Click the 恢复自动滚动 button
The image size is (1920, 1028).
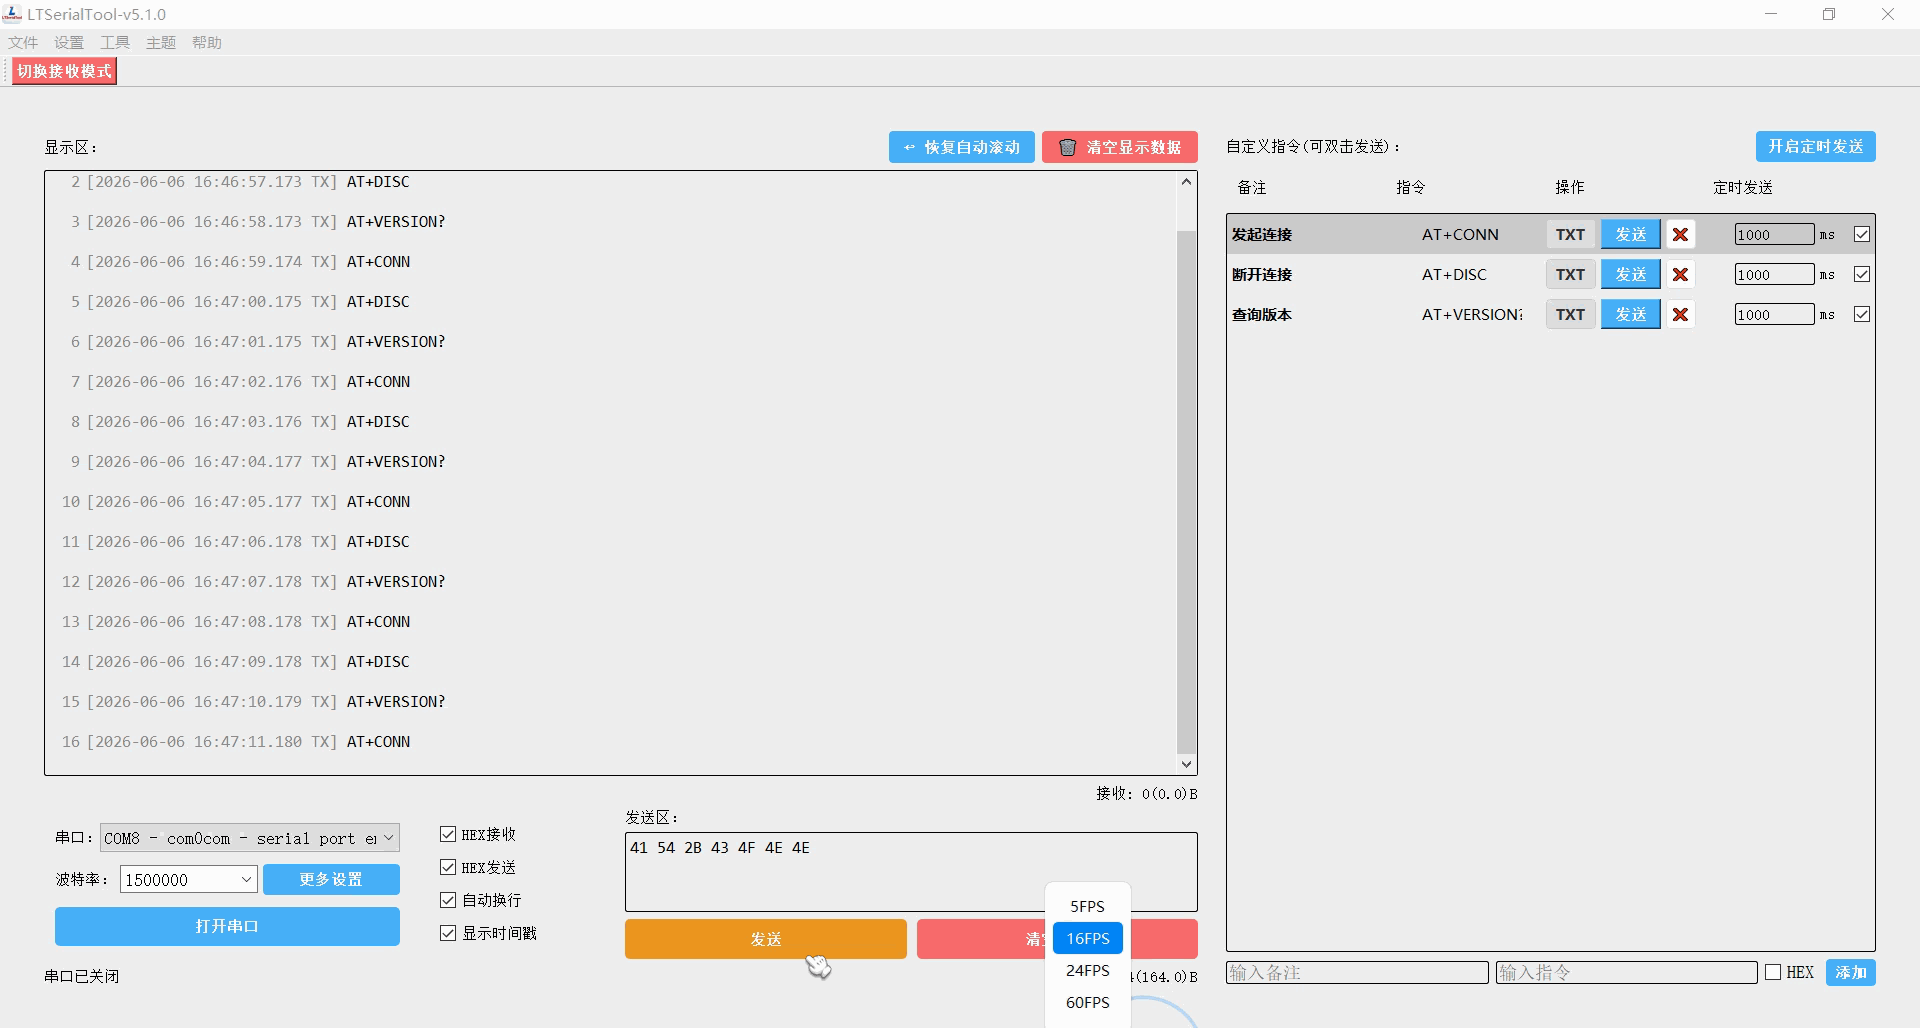pyautogui.click(x=961, y=147)
